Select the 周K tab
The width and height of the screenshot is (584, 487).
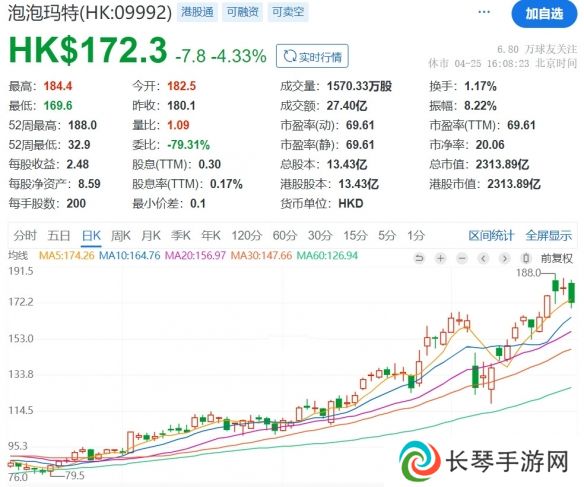pyautogui.click(x=121, y=235)
